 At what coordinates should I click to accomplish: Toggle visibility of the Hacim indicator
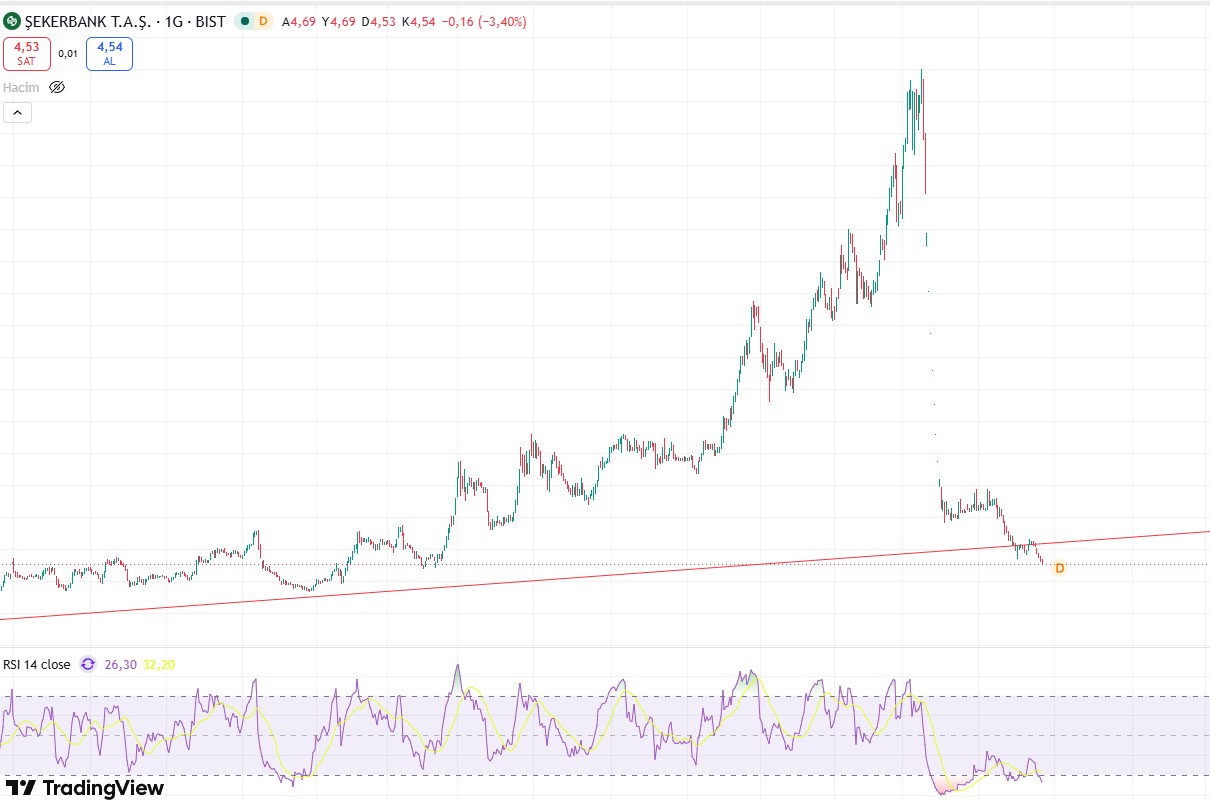click(x=57, y=87)
